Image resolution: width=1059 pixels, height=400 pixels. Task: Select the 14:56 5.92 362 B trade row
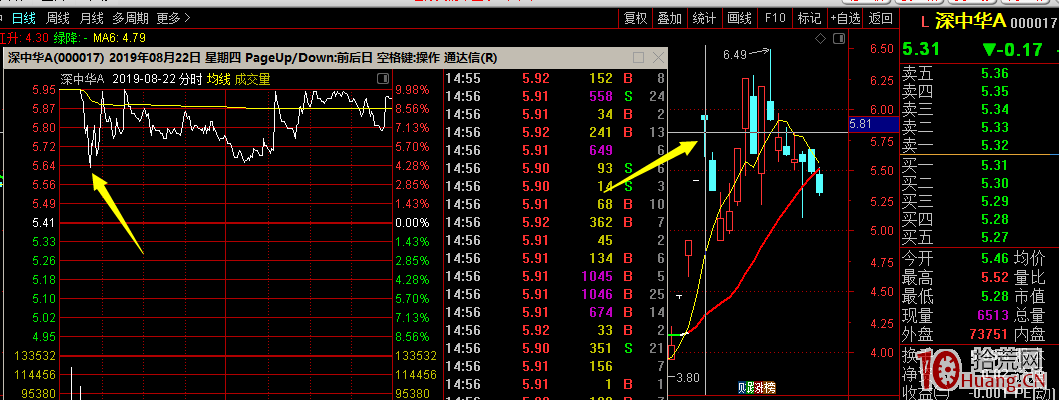point(555,222)
